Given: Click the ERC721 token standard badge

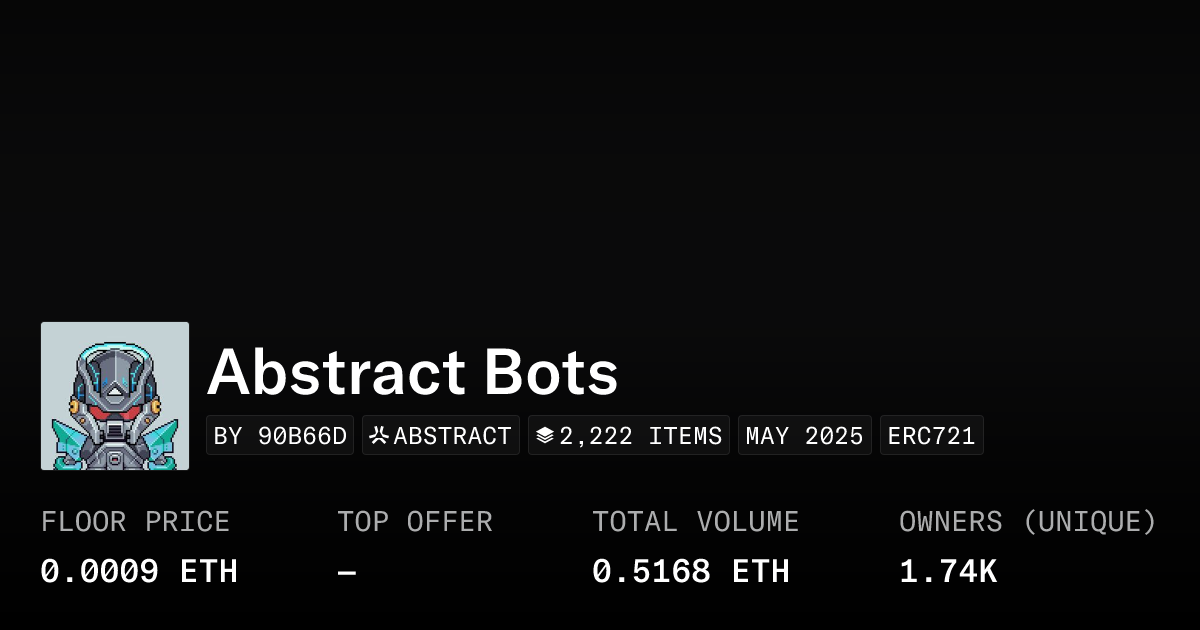Looking at the screenshot, I should (x=931, y=436).
